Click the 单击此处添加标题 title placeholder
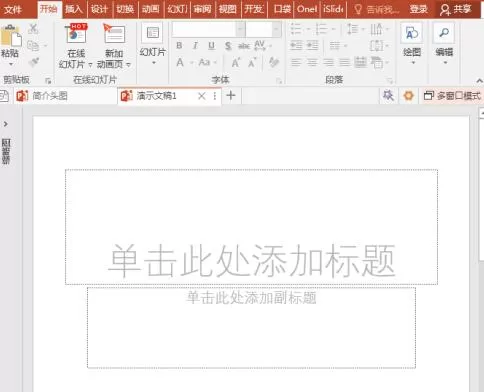This screenshot has width=484, height=392. point(251,227)
